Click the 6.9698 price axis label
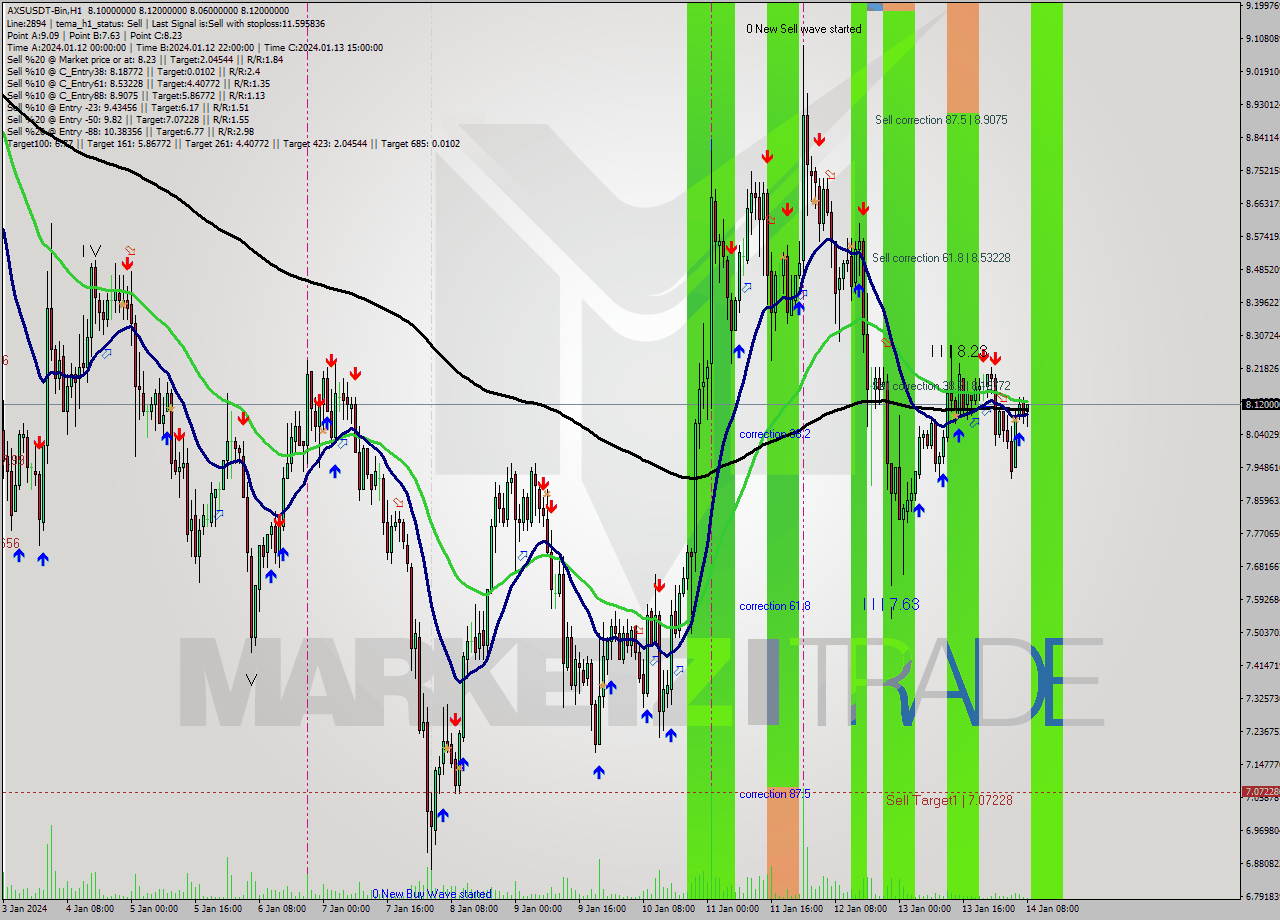The width and height of the screenshot is (1280, 920). (x=1262, y=830)
